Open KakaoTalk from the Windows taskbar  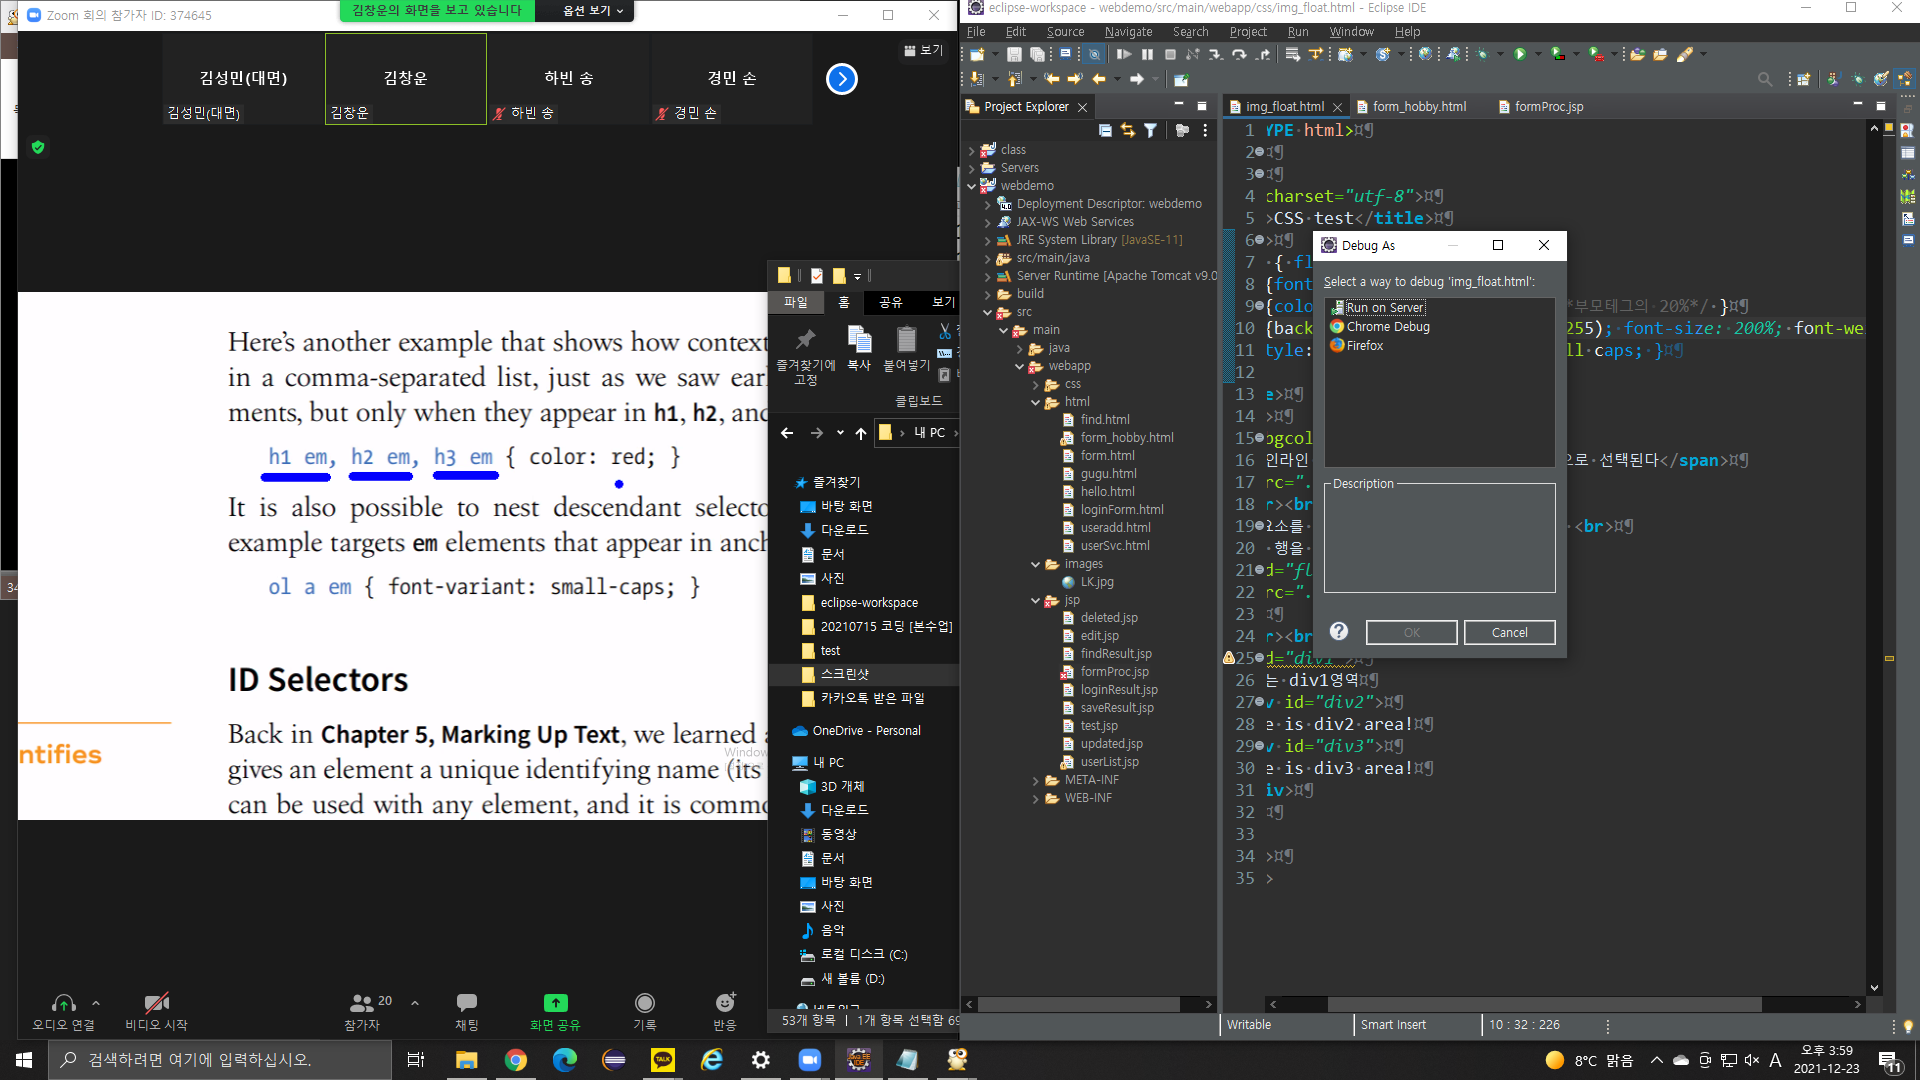tap(663, 1060)
